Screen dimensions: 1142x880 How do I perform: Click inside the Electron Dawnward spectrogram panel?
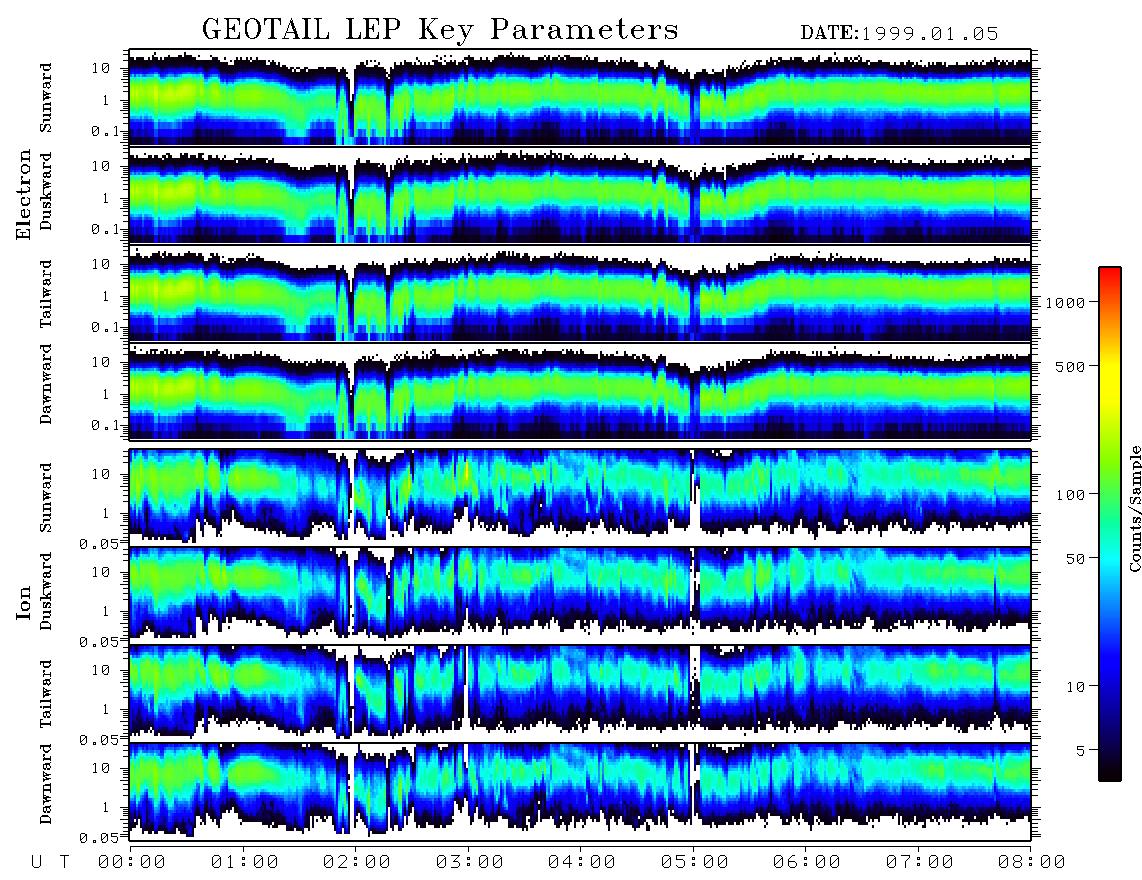pos(580,391)
